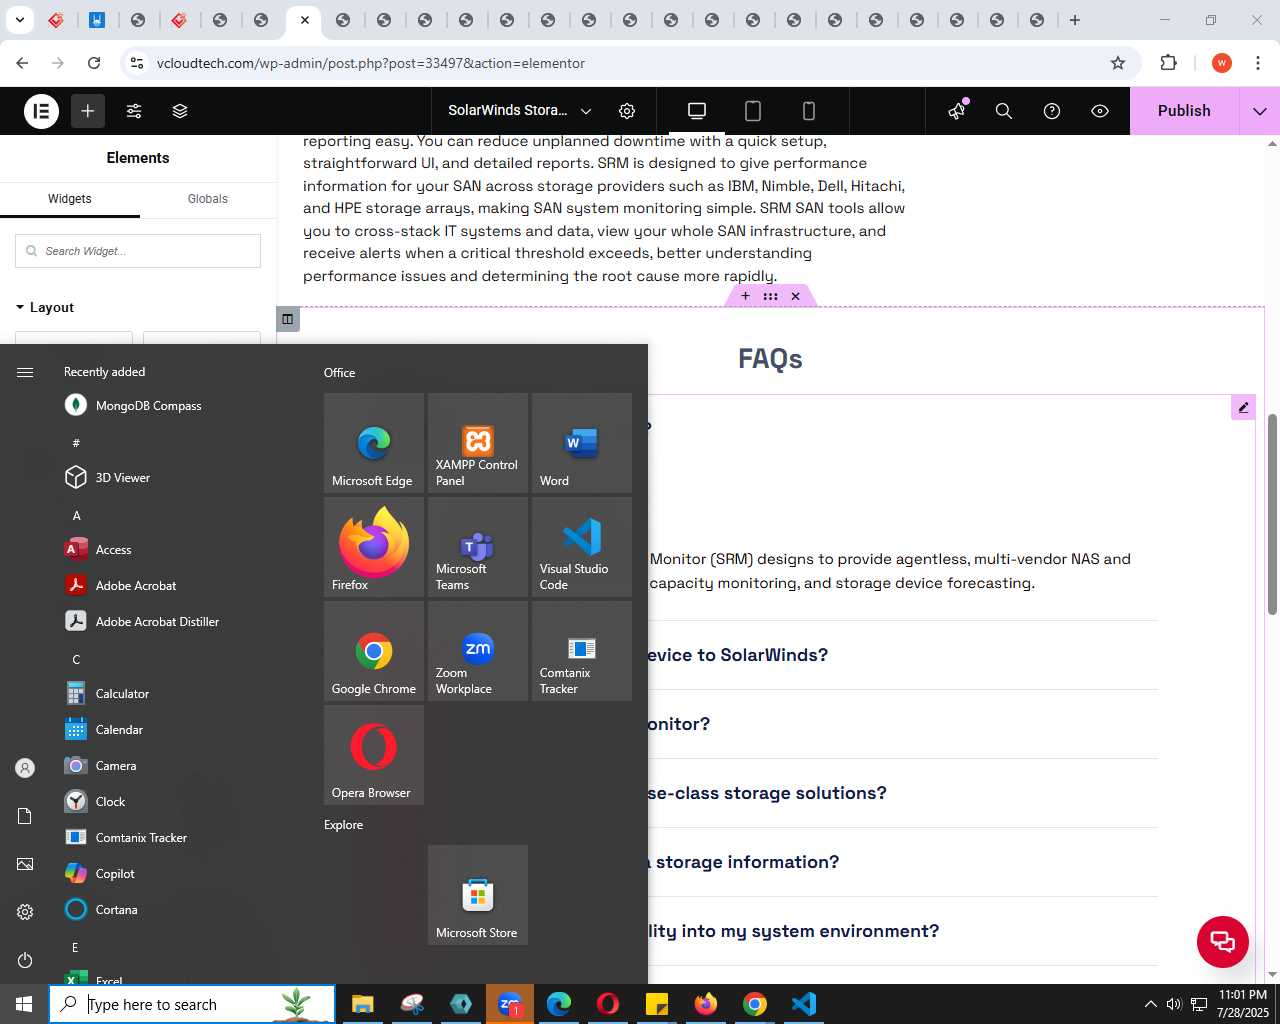This screenshot has height=1024, width=1280.
Task: Open File Explorer on the taskbar
Action: point(362,1004)
